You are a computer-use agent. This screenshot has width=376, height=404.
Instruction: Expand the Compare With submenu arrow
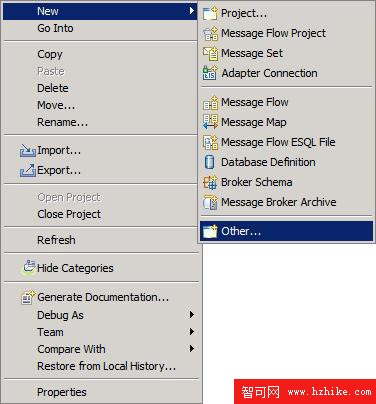[192, 349]
